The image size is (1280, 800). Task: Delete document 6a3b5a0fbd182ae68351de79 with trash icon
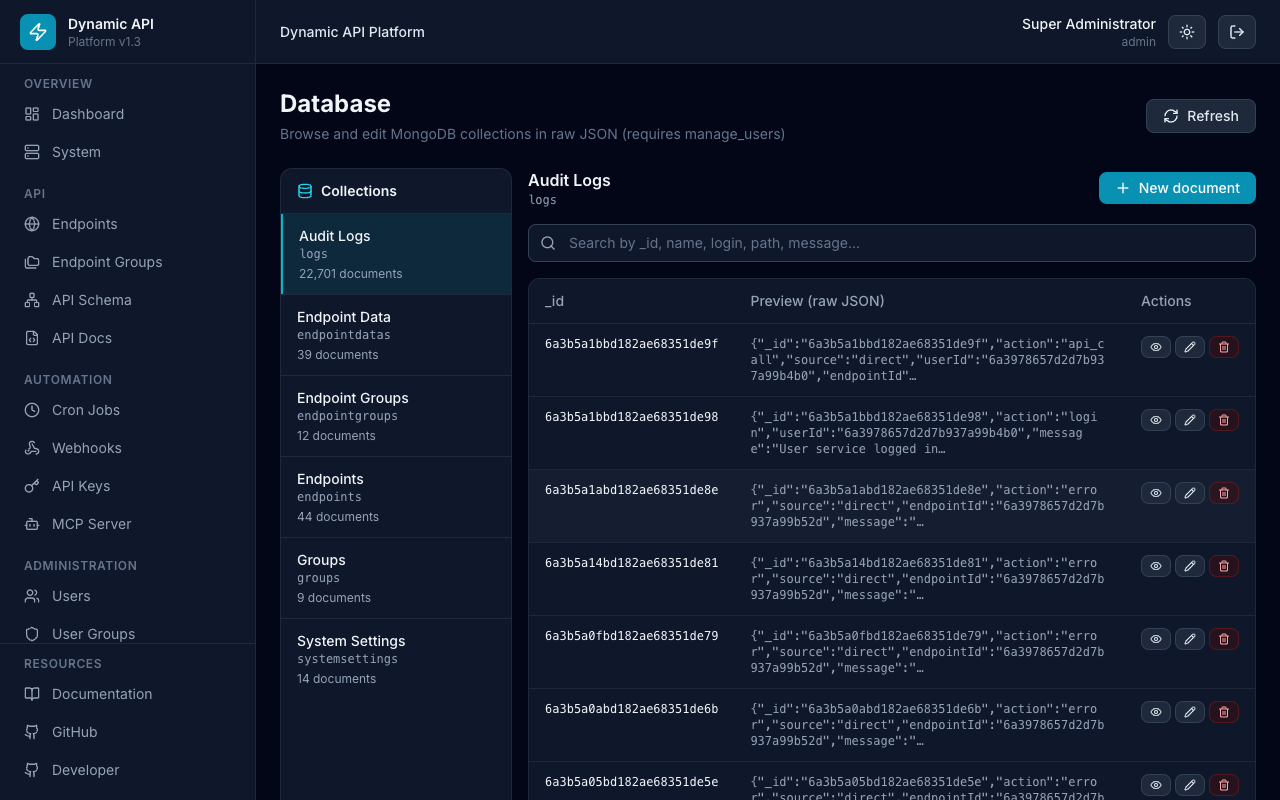[x=1224, y=639]
